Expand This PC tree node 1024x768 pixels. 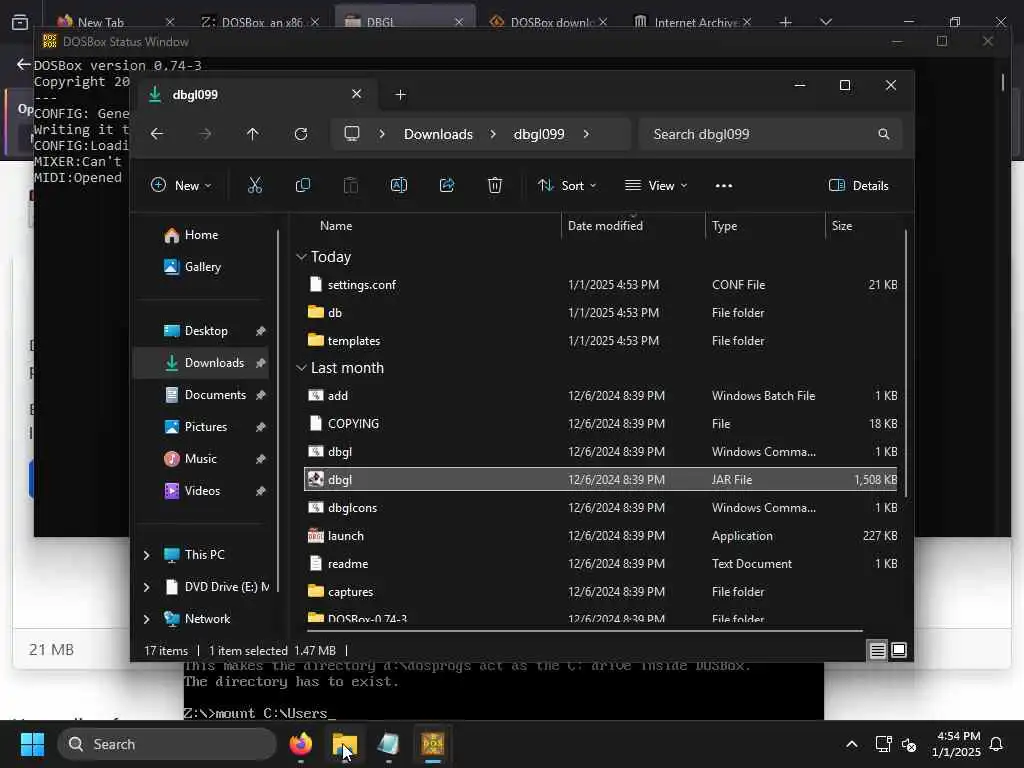[x=146, y=554]
